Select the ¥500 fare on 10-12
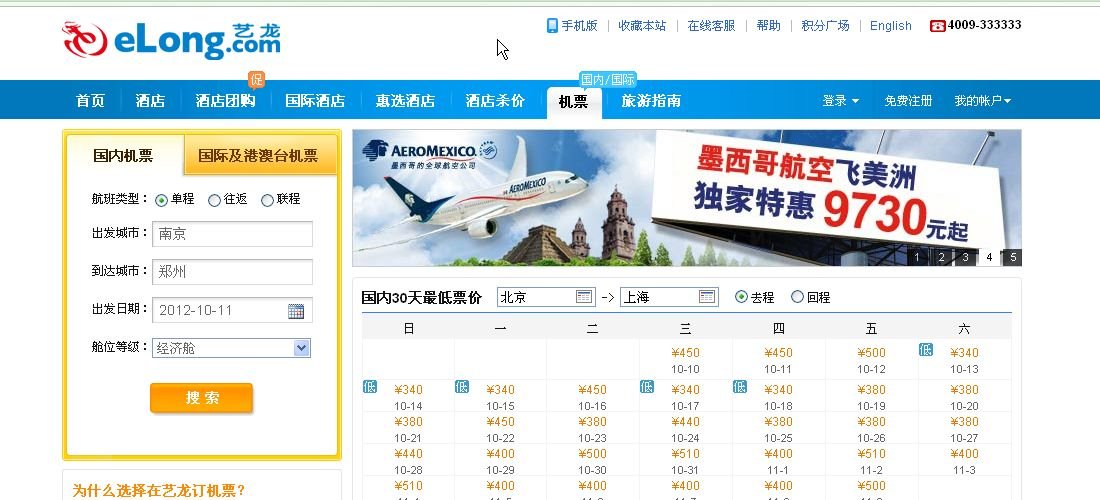1100x500 pixels. click(871, 353)
